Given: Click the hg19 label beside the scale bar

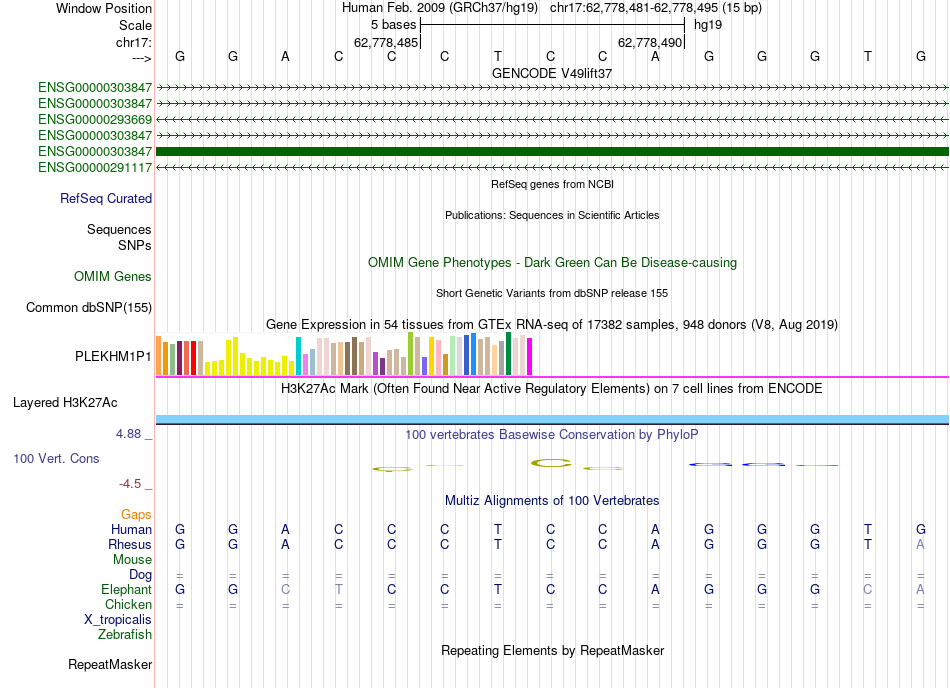Looking at the screenshot, I should [x=708, y=25].
